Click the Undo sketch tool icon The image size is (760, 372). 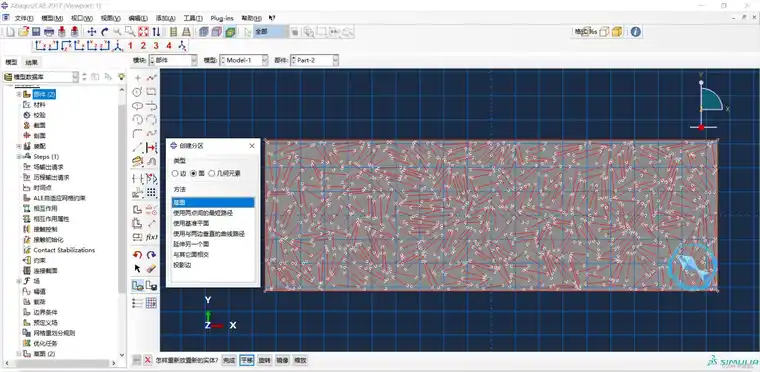[137, 255]
